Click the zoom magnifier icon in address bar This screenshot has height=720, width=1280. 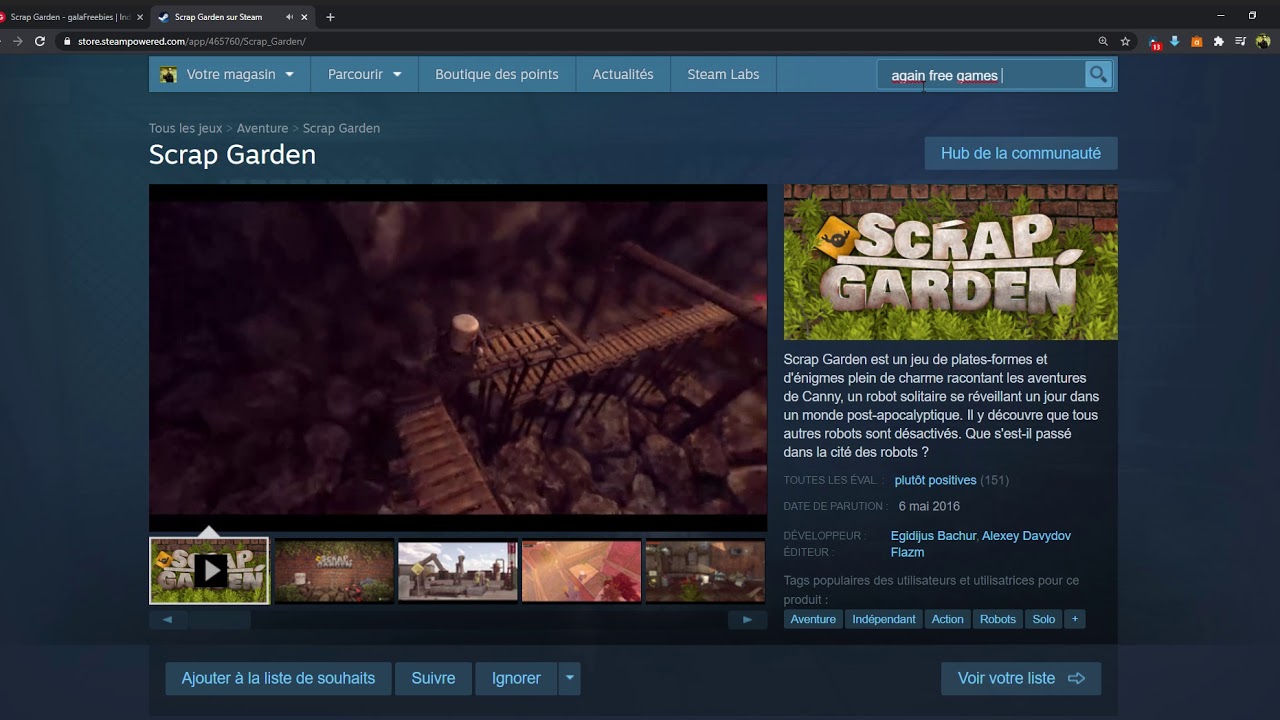point(1103,41)
